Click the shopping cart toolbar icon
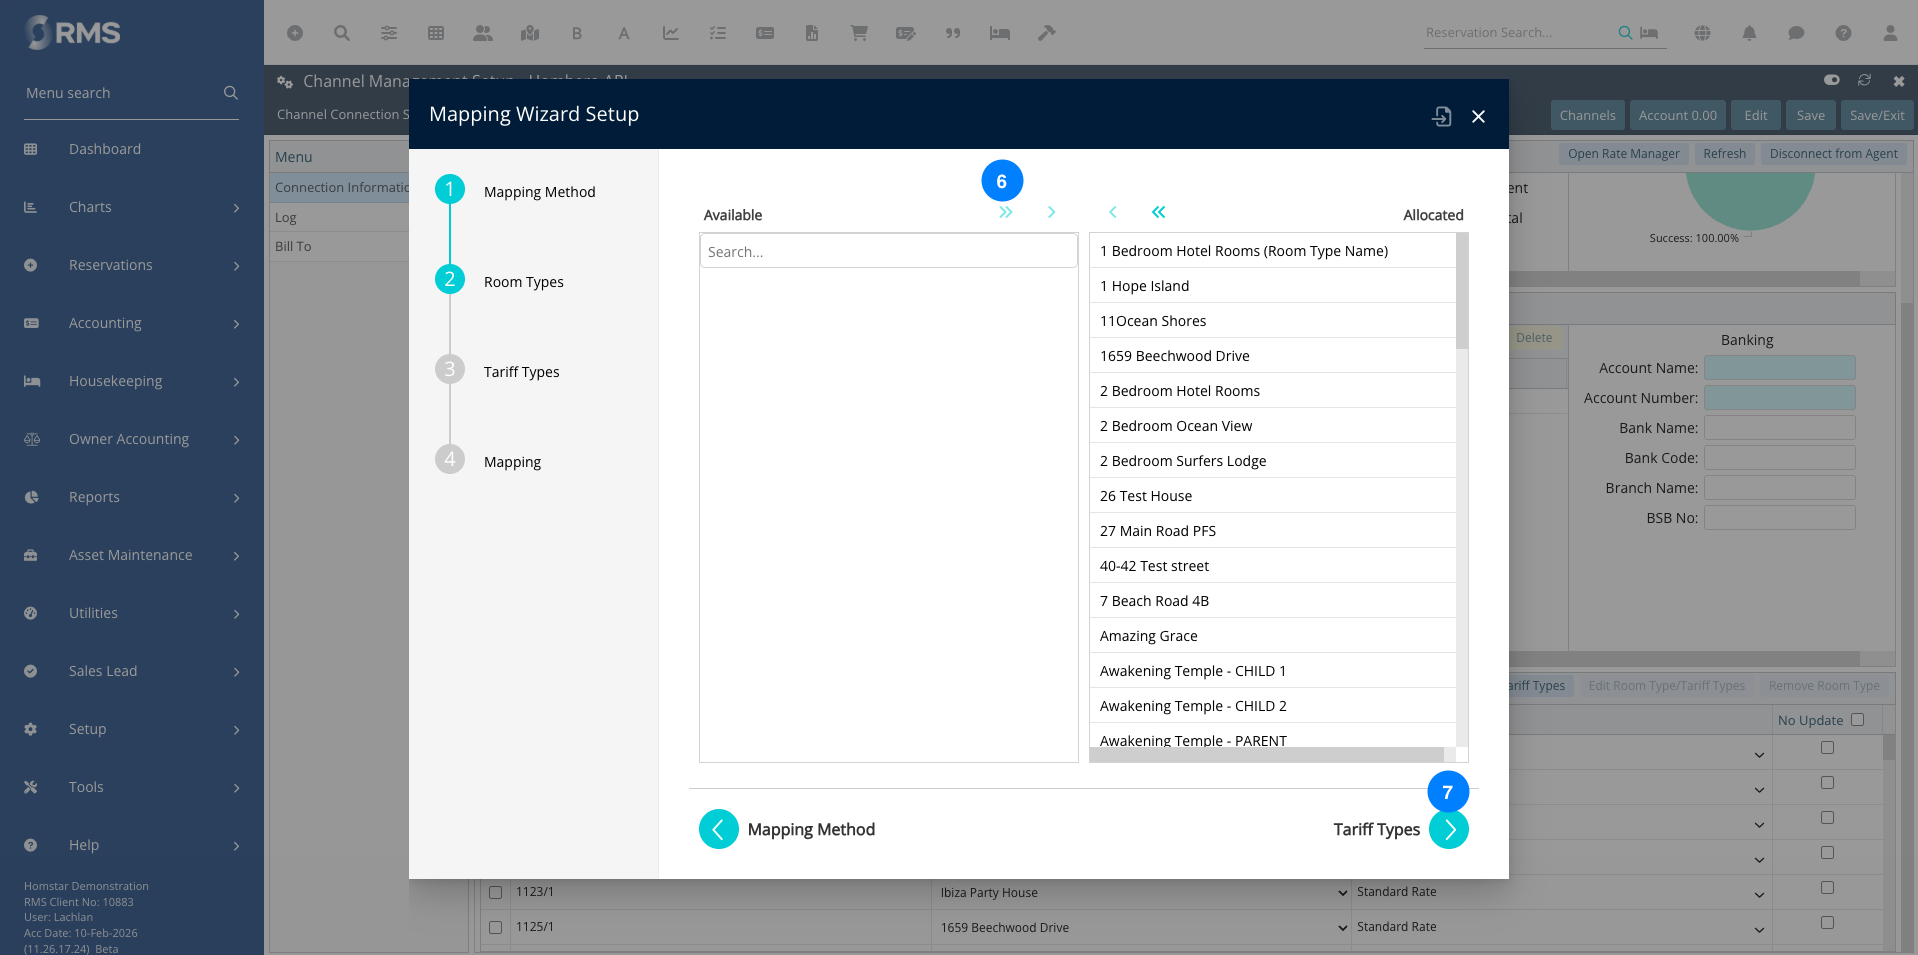Screen dimensions: 1918x955 coord(858,33)
